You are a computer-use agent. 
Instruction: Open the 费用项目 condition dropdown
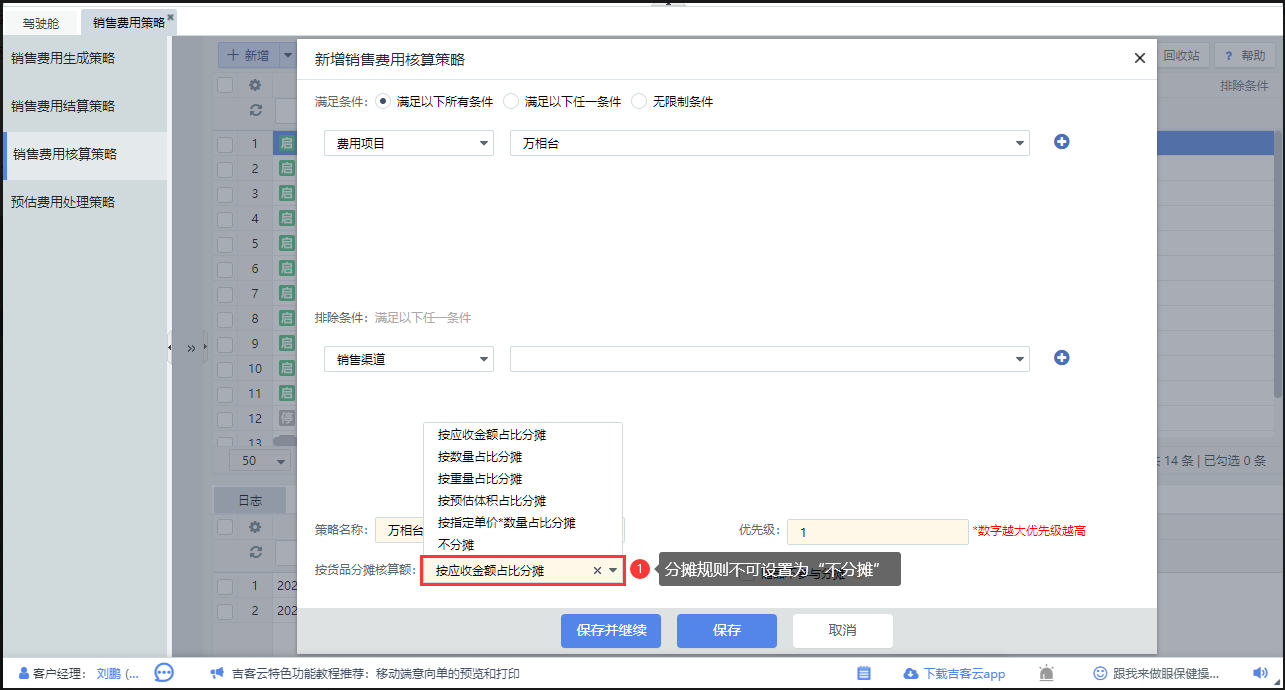tap(408, 143)
